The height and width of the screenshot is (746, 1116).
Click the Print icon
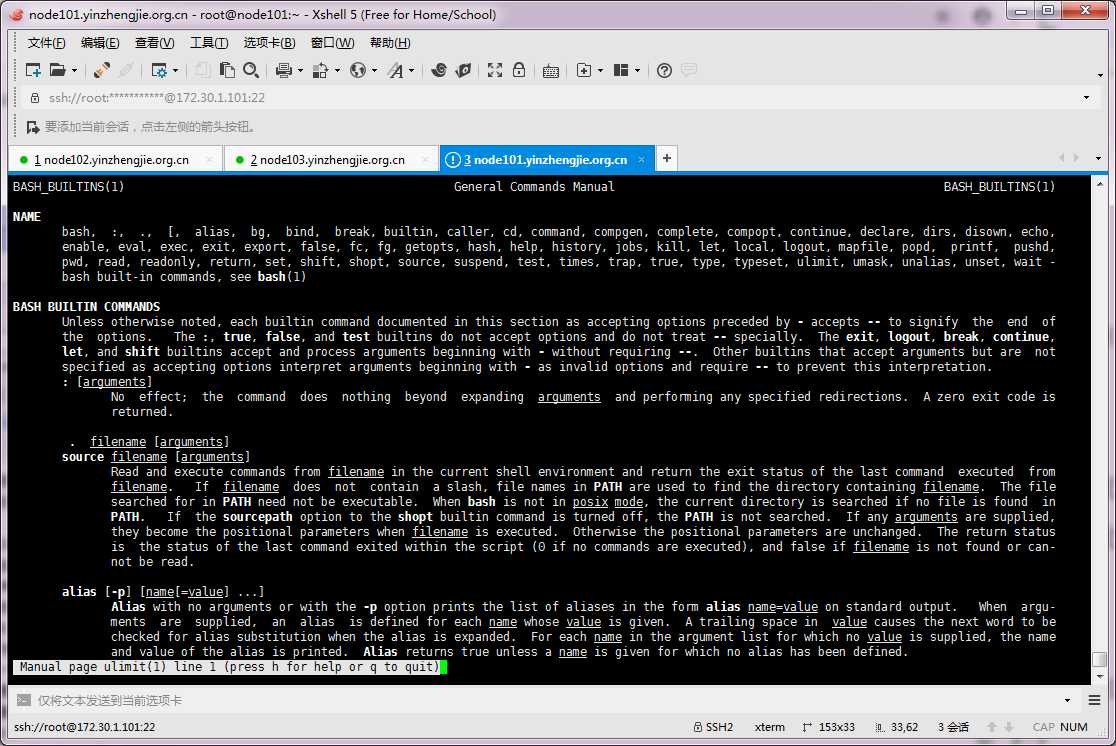coord(284,70)
